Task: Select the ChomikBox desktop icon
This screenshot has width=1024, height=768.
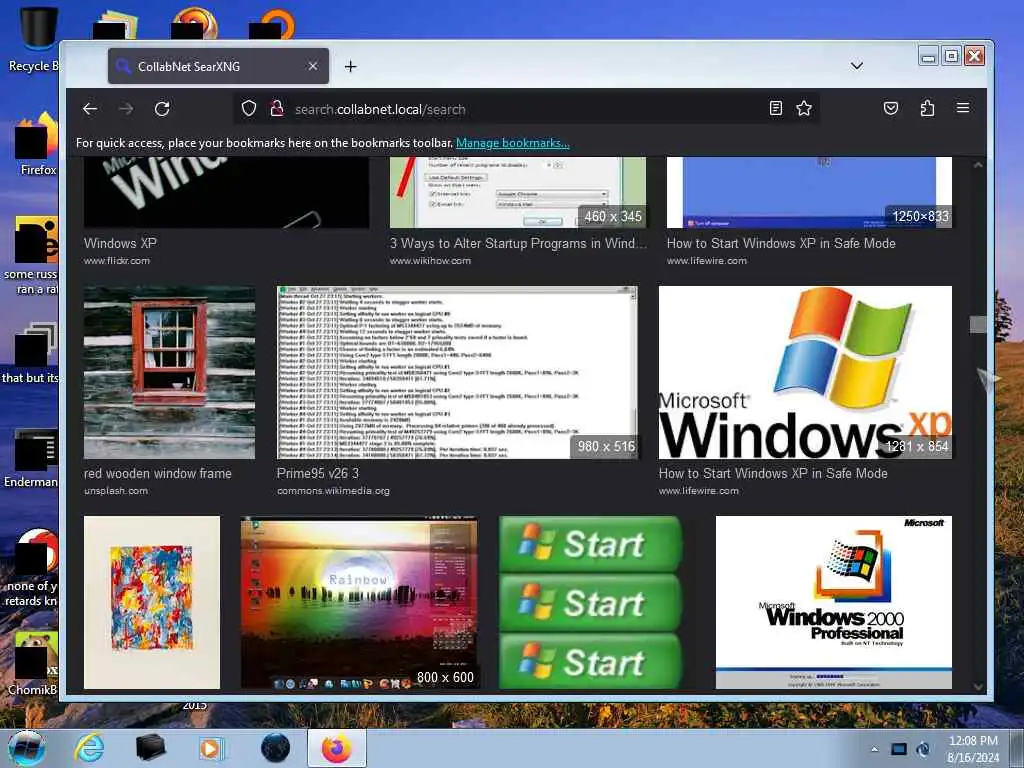Action: [x=33, y=663]
